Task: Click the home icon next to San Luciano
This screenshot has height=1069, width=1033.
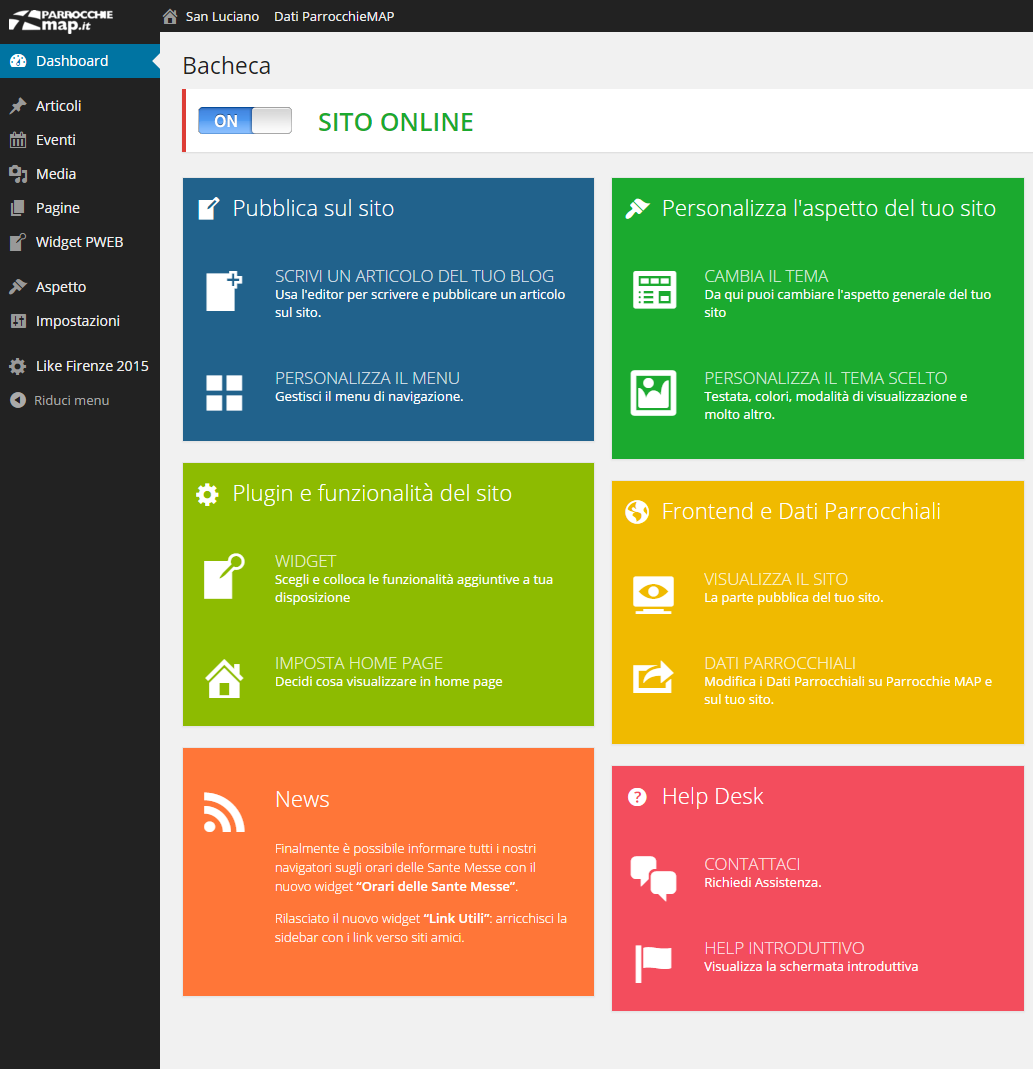Action: pos(170,16)
